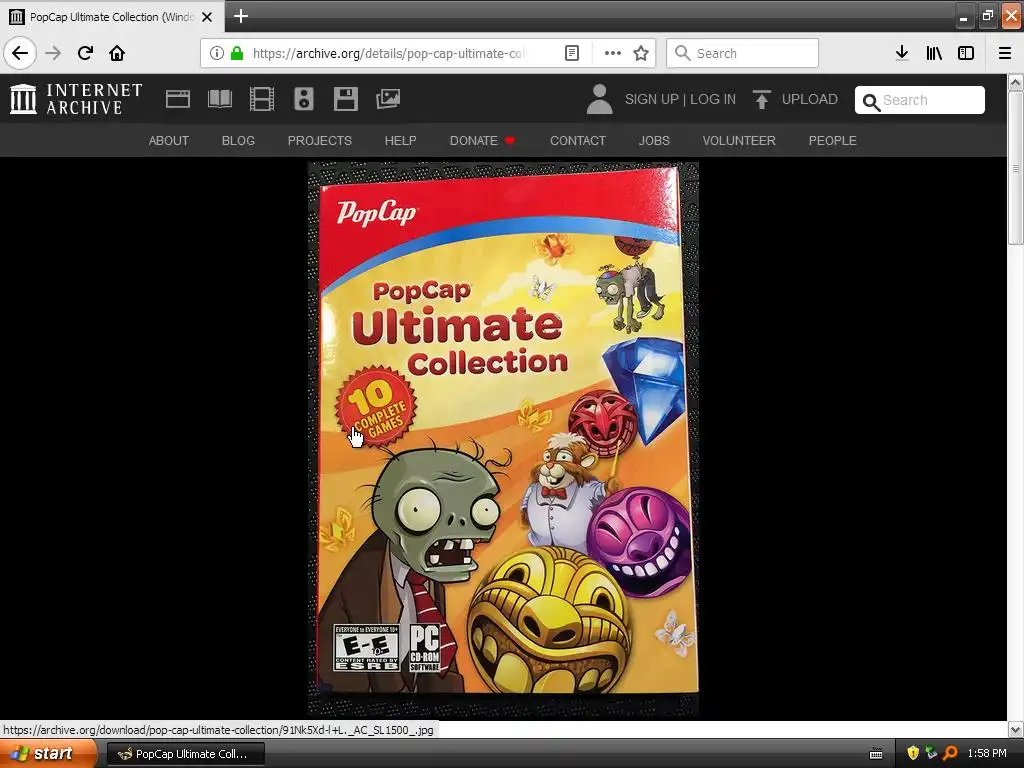The image size is (1024, 768).
Task: Open the DONATE menu item
Action: [x=482, y=140]
